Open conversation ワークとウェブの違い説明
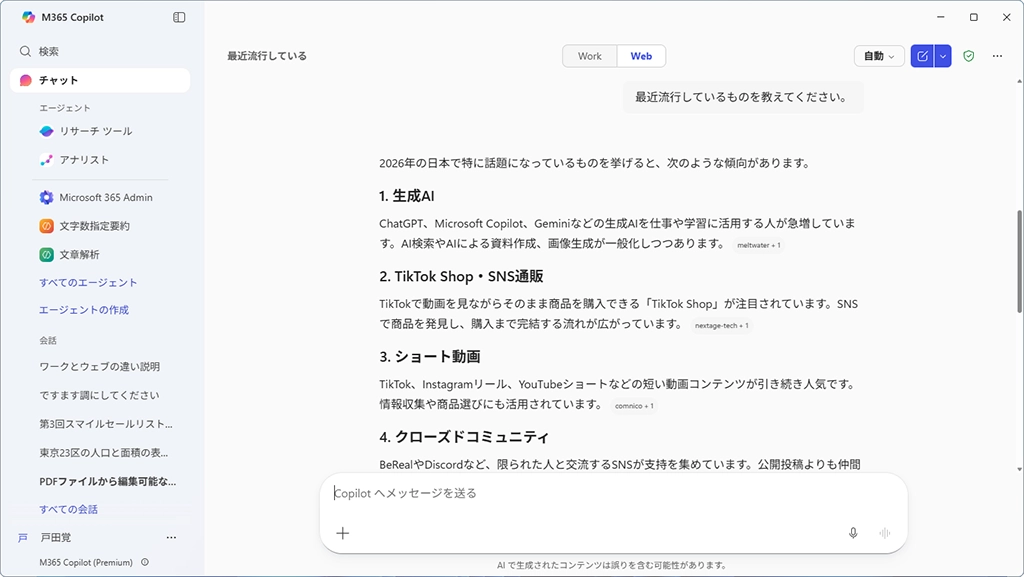Image resolution: width=1024 pixels, height=577 pixels. 99,367
